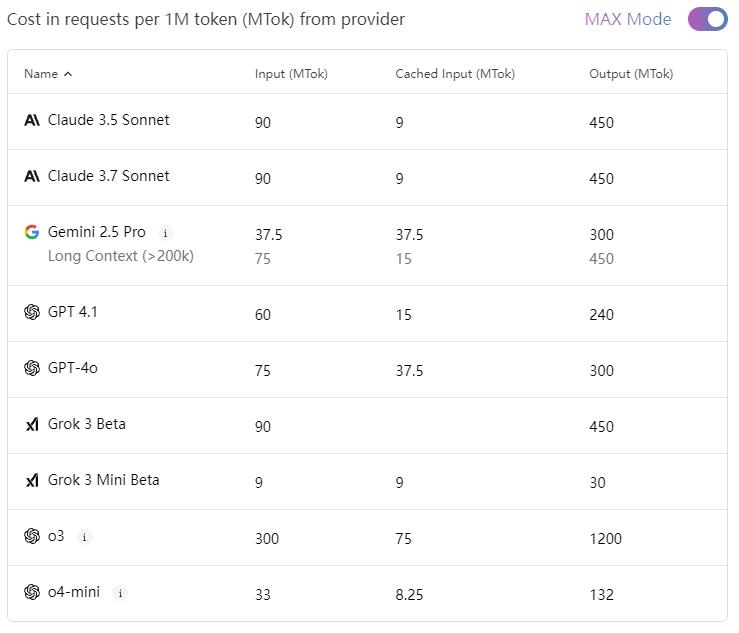Select the Claude 3.7 Sonnet model name
Image resolution: width=739 pixels, height=633 pixels.
[108, 176]
